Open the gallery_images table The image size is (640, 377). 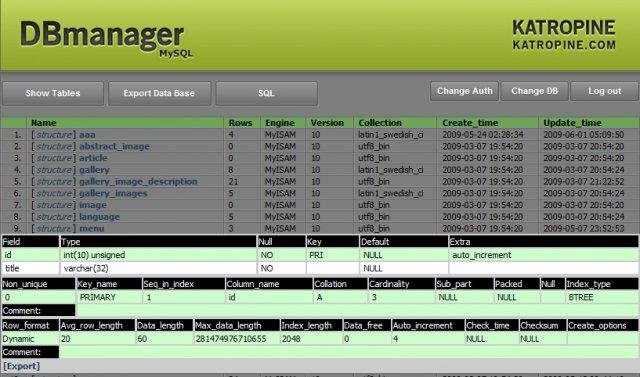pyautogui.click(x=113, y=193)
